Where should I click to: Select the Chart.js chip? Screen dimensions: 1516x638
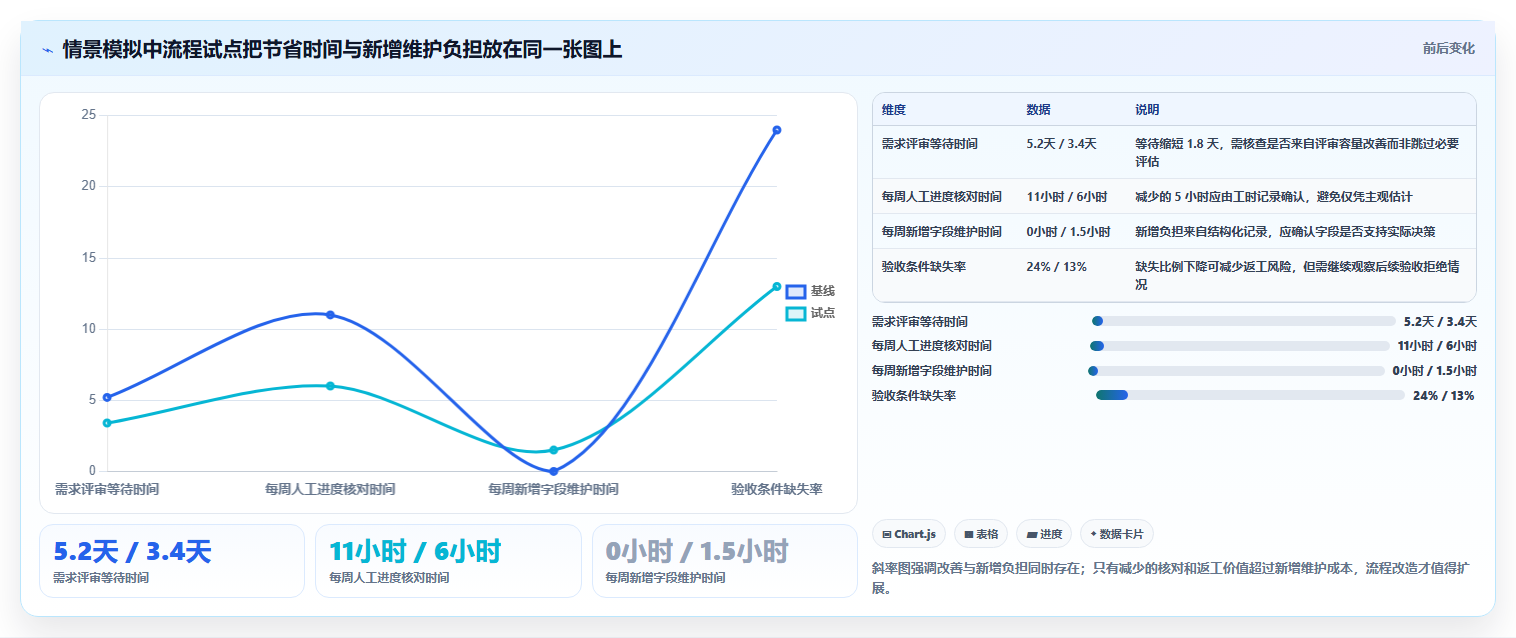(908, 534)
